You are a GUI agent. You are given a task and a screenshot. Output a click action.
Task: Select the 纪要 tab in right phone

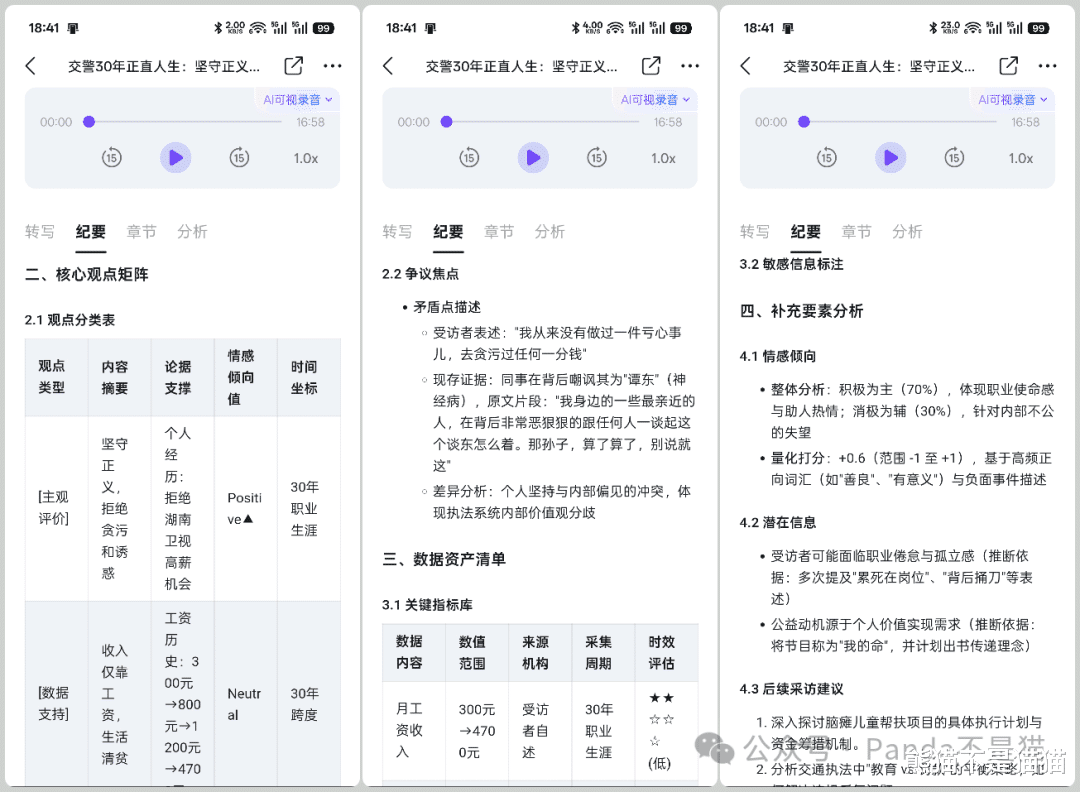805,231
